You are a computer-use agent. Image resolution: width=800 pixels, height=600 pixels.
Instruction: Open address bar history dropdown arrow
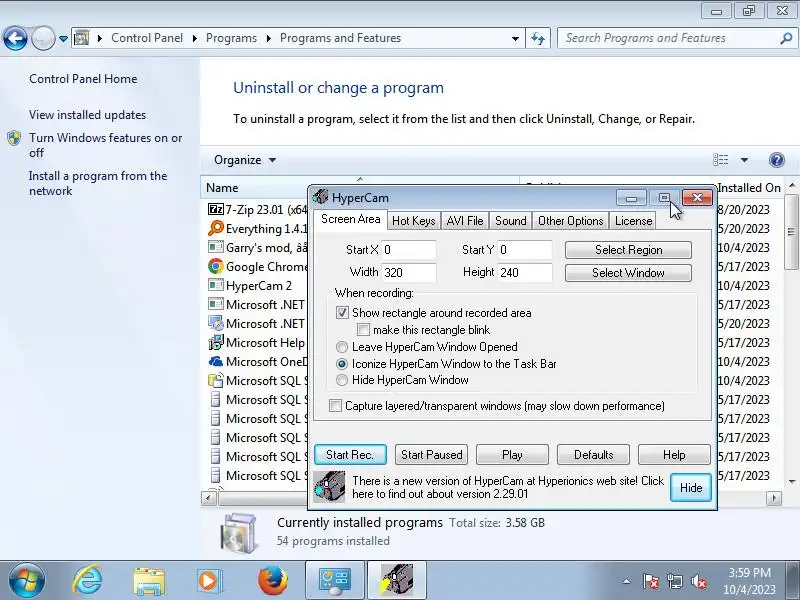click(515, 38)
